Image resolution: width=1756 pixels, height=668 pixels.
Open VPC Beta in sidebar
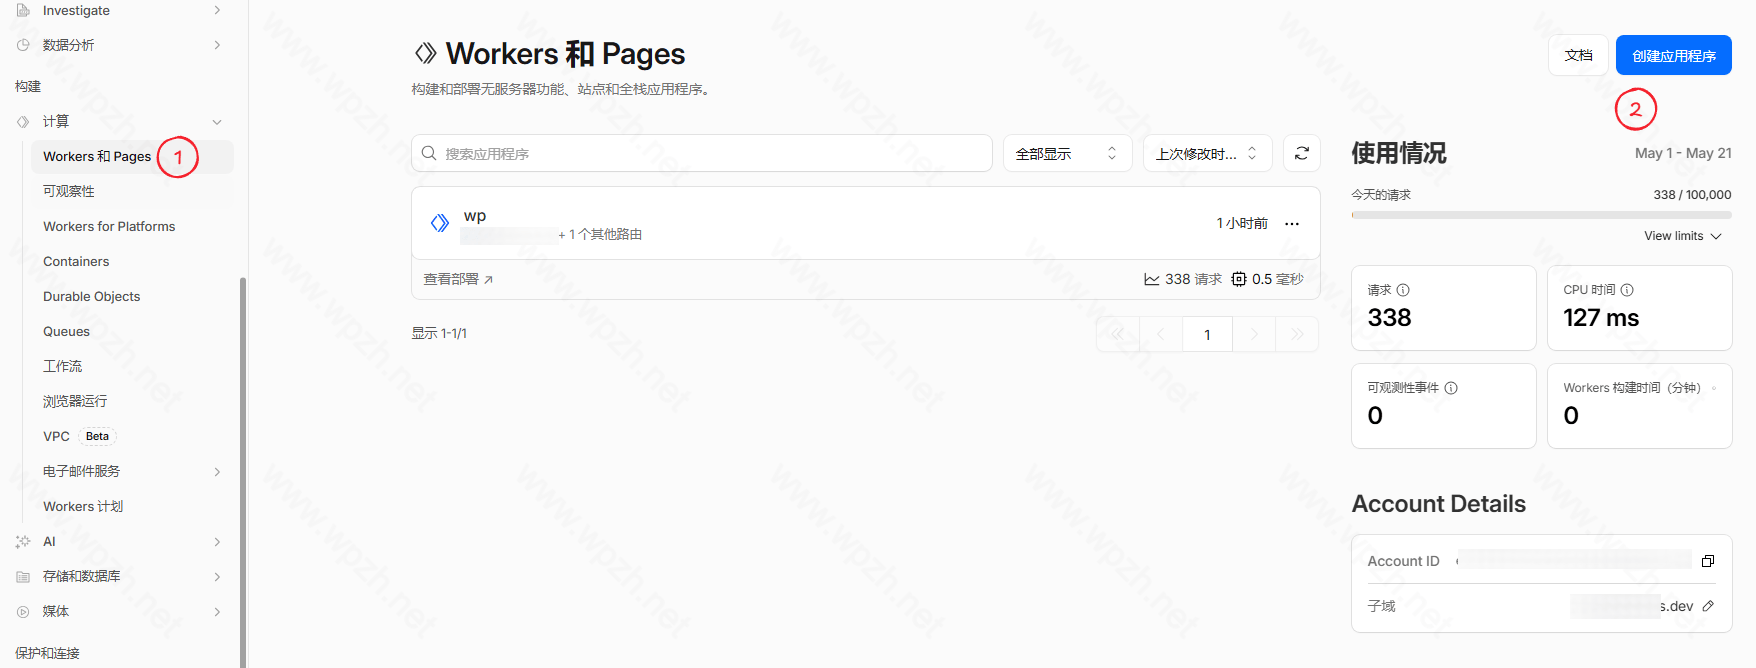click(80, 436)
